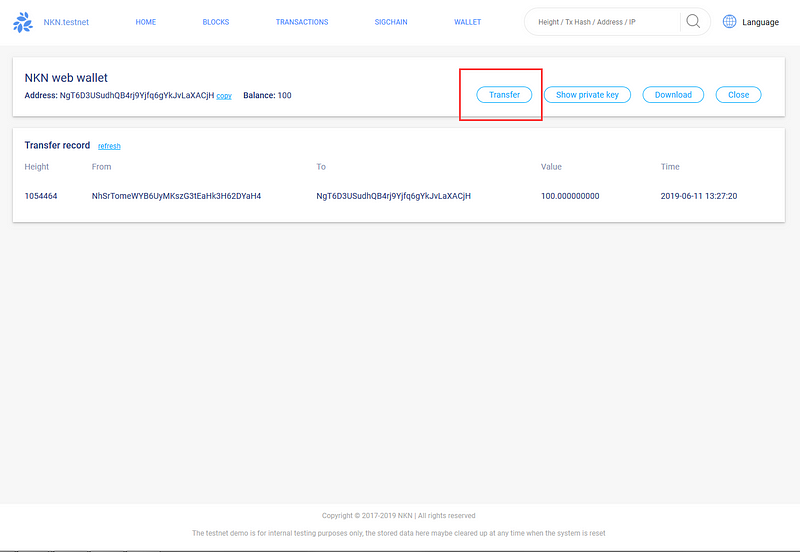Select the block height 1054464

tap(41, 196)
